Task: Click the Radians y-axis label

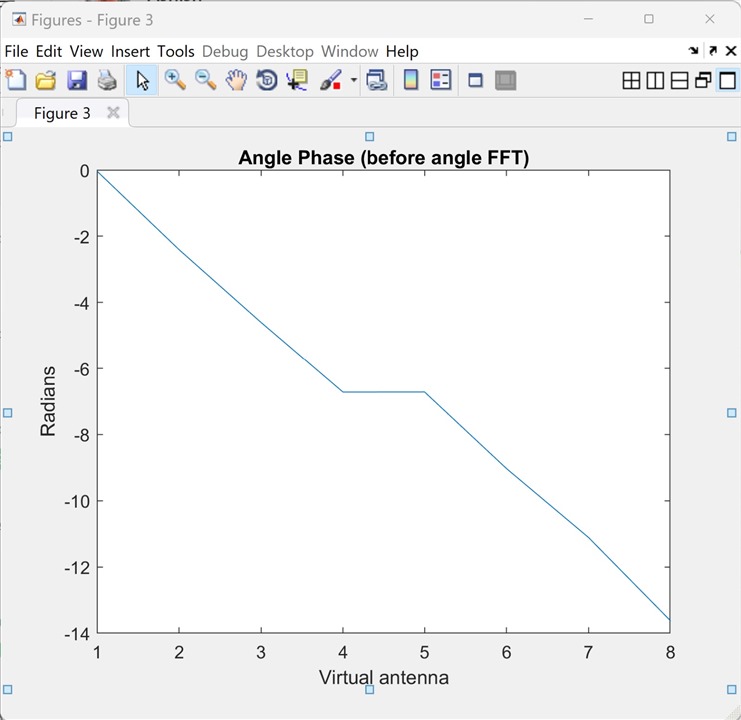Action: pyautogui.click(x=48, y=401)
